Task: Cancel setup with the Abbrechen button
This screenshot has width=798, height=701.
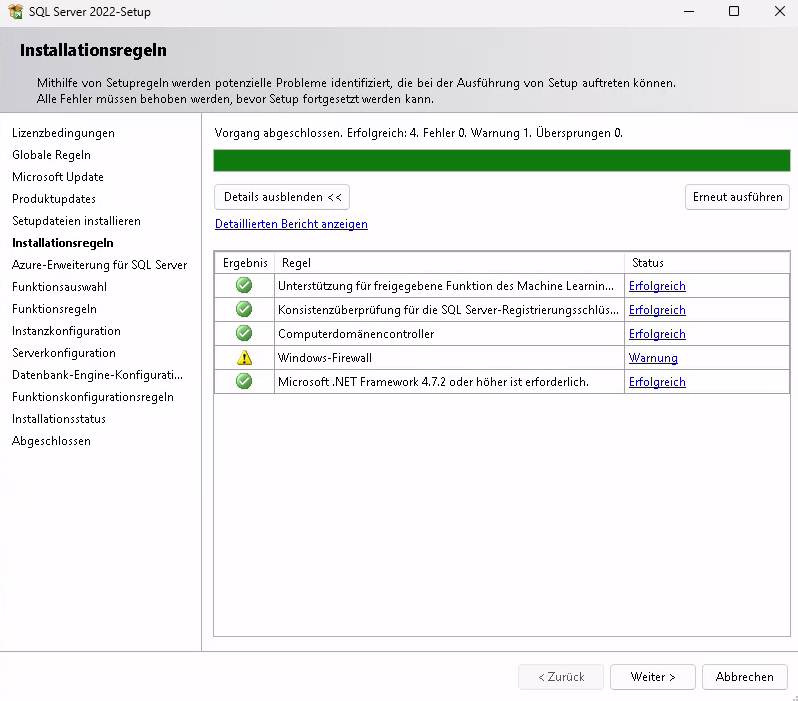Action: pyautogui.click(x=744, y=677)
